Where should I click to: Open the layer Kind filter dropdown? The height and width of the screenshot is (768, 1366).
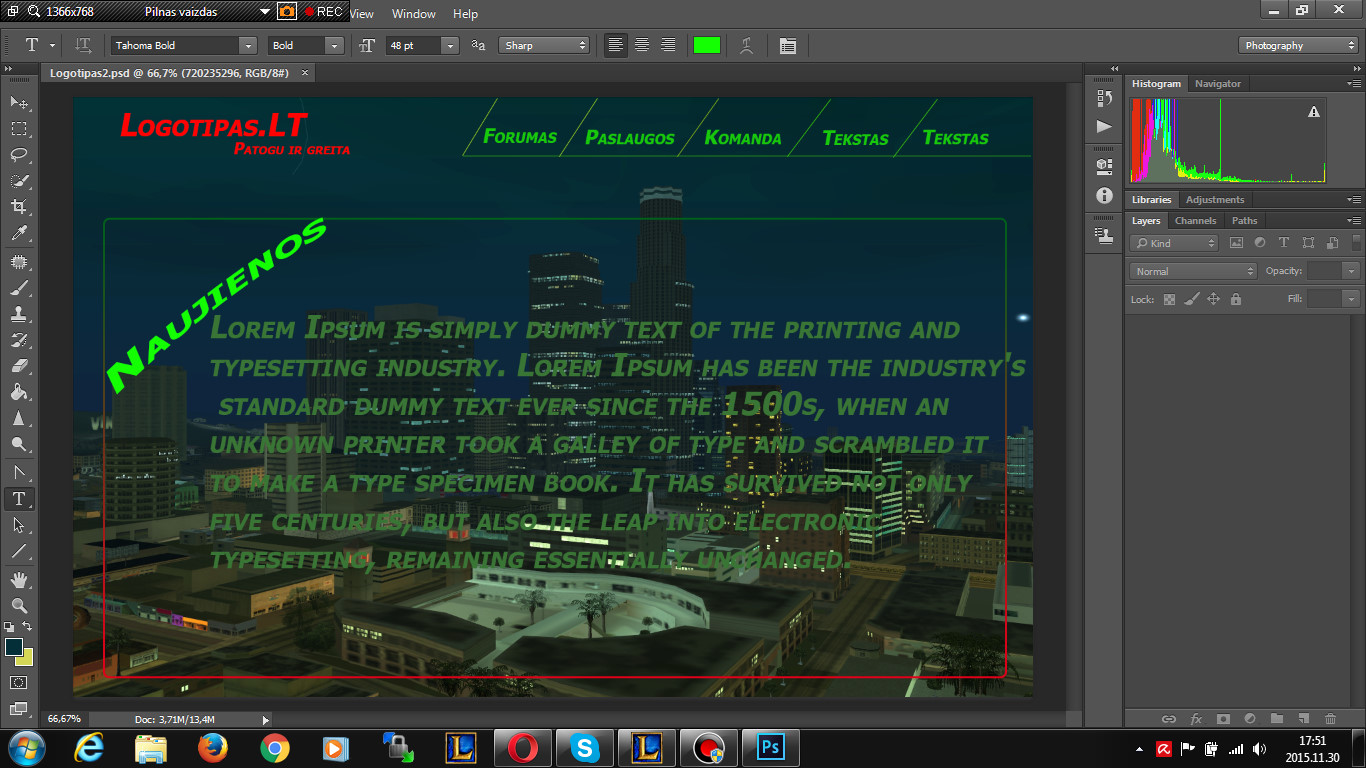point(1174,243)
